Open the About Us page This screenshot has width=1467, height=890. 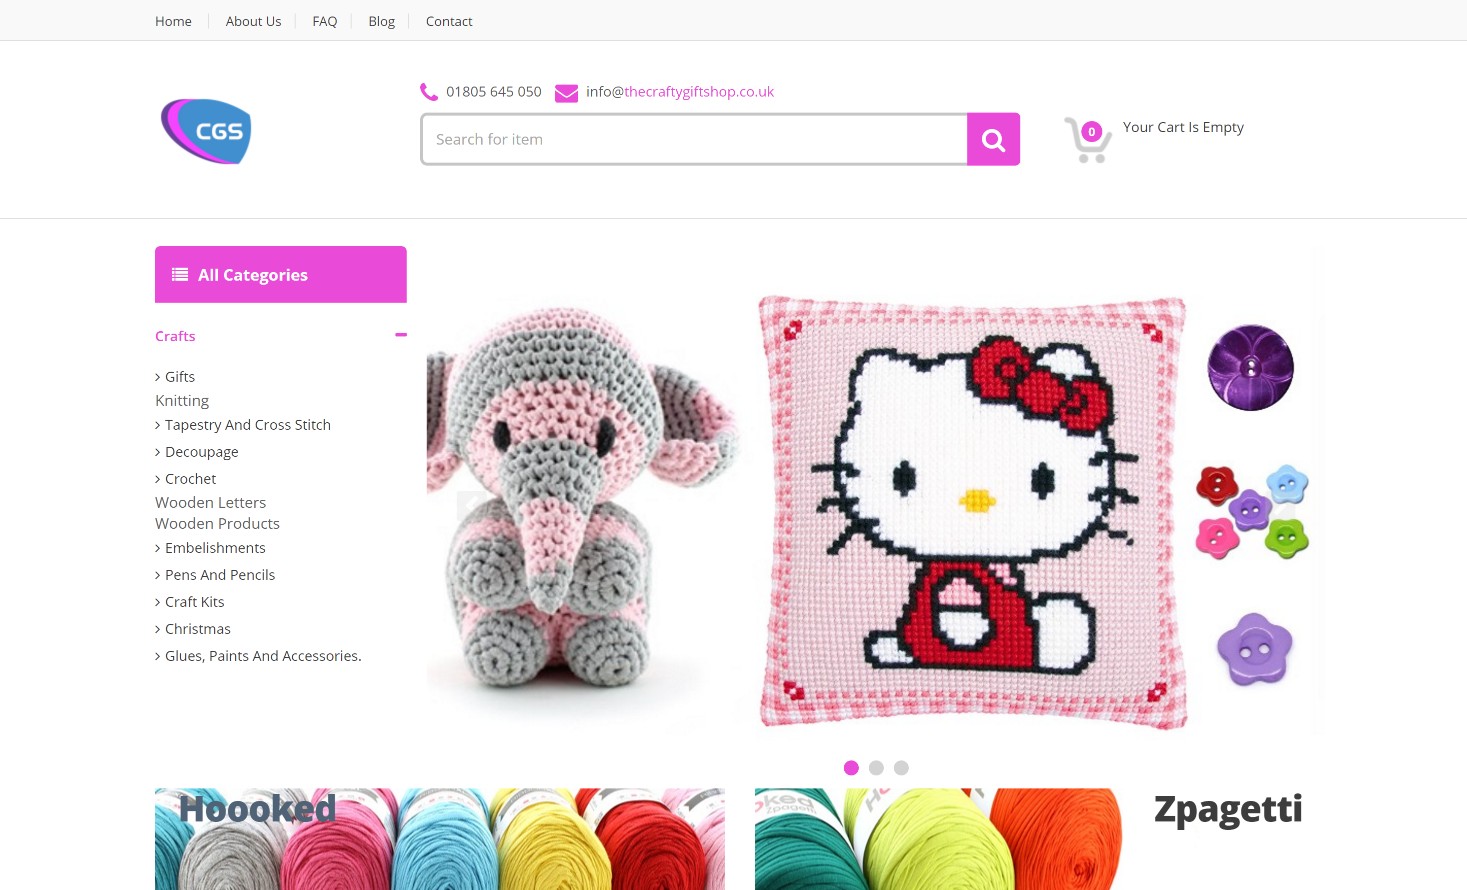(253, 21)
